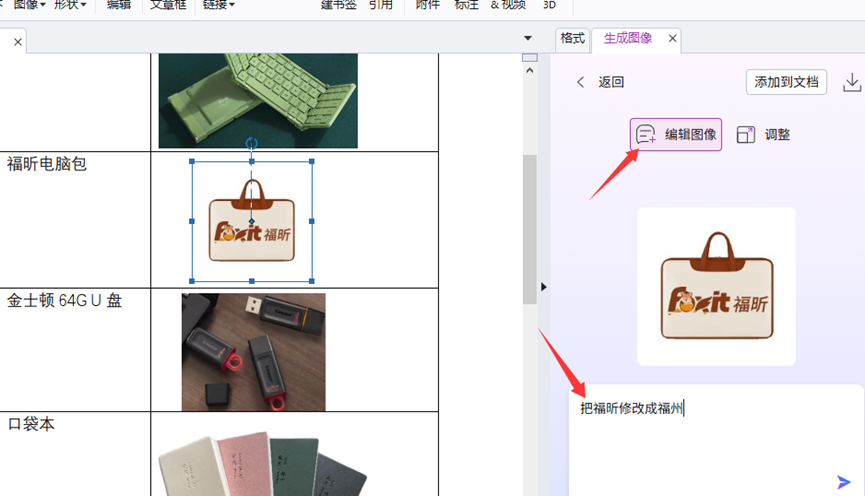Close the document tab
Viewport: 865px width, 496px height.
(18, 42)
